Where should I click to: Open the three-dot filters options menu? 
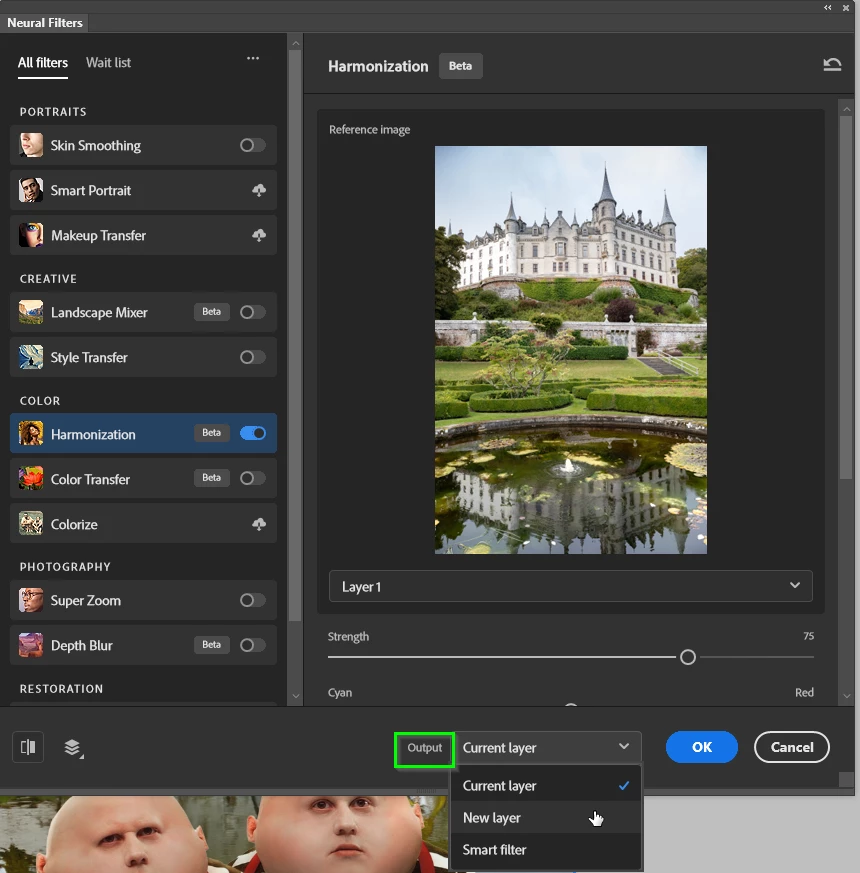[253, 58]
